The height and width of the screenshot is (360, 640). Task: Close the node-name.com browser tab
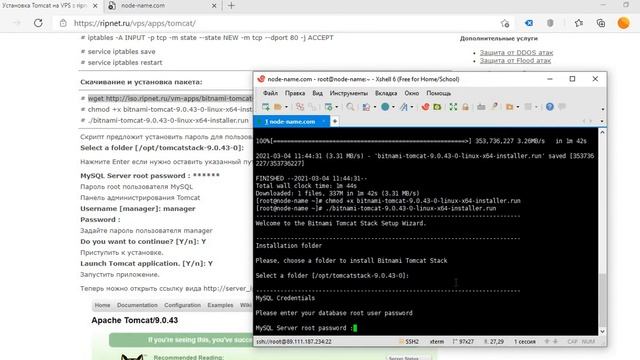pyautogui.click(x=214, y=6)
